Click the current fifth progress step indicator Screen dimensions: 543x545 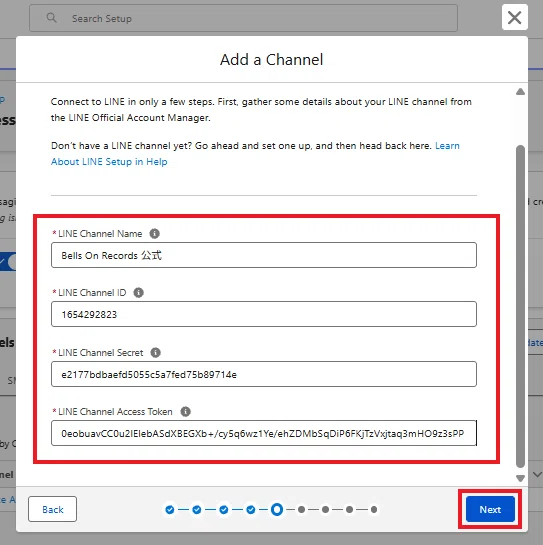coord(277,510)
